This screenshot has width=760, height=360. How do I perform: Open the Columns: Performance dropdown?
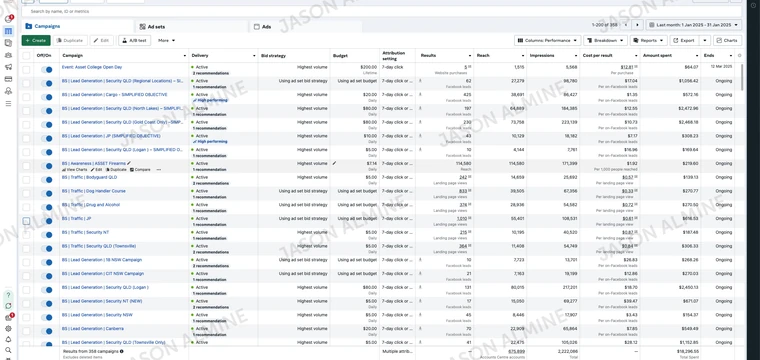pyautogui.click(x=548, y=41)
